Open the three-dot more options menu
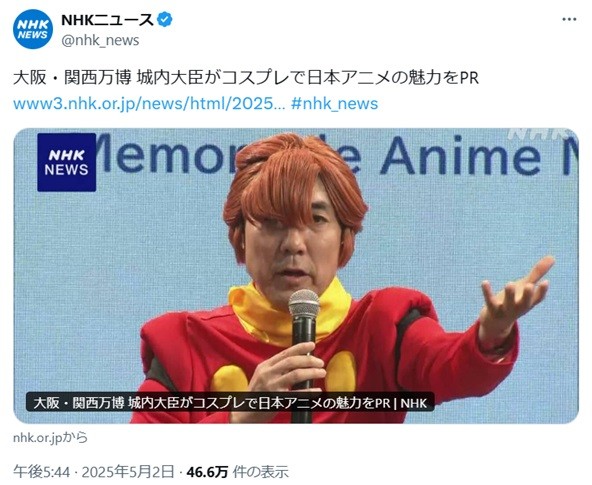 [x=569, y=19]
